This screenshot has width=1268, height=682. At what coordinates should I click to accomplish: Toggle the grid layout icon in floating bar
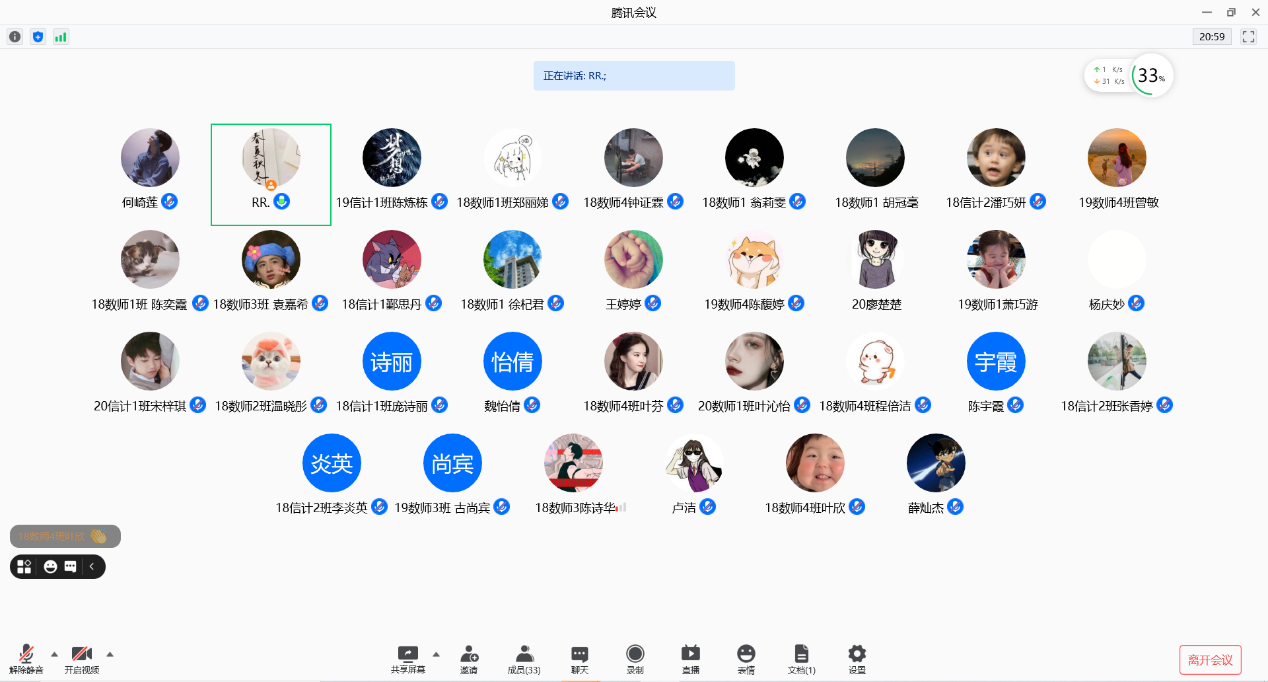tap(25, 567)
